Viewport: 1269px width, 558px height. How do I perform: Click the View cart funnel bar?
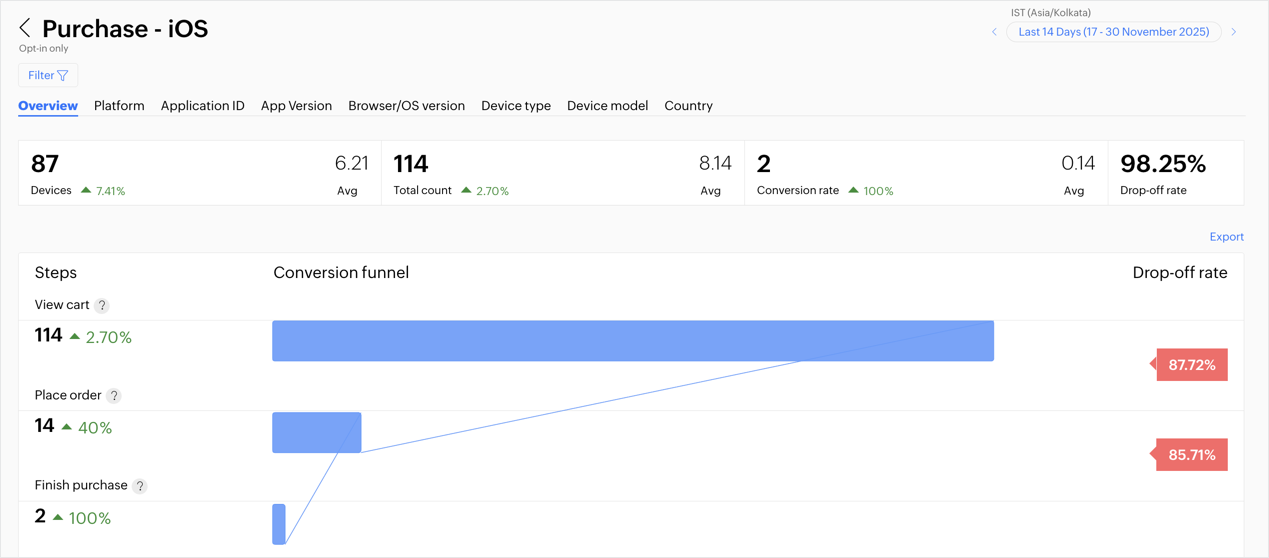[632, 341]
